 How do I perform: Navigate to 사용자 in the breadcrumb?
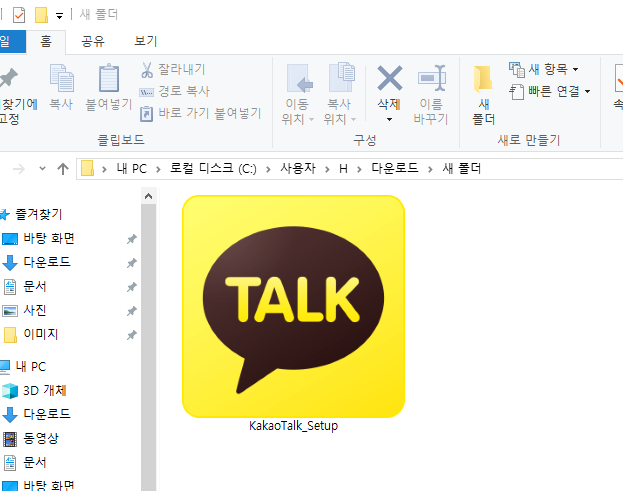point(298,168)
